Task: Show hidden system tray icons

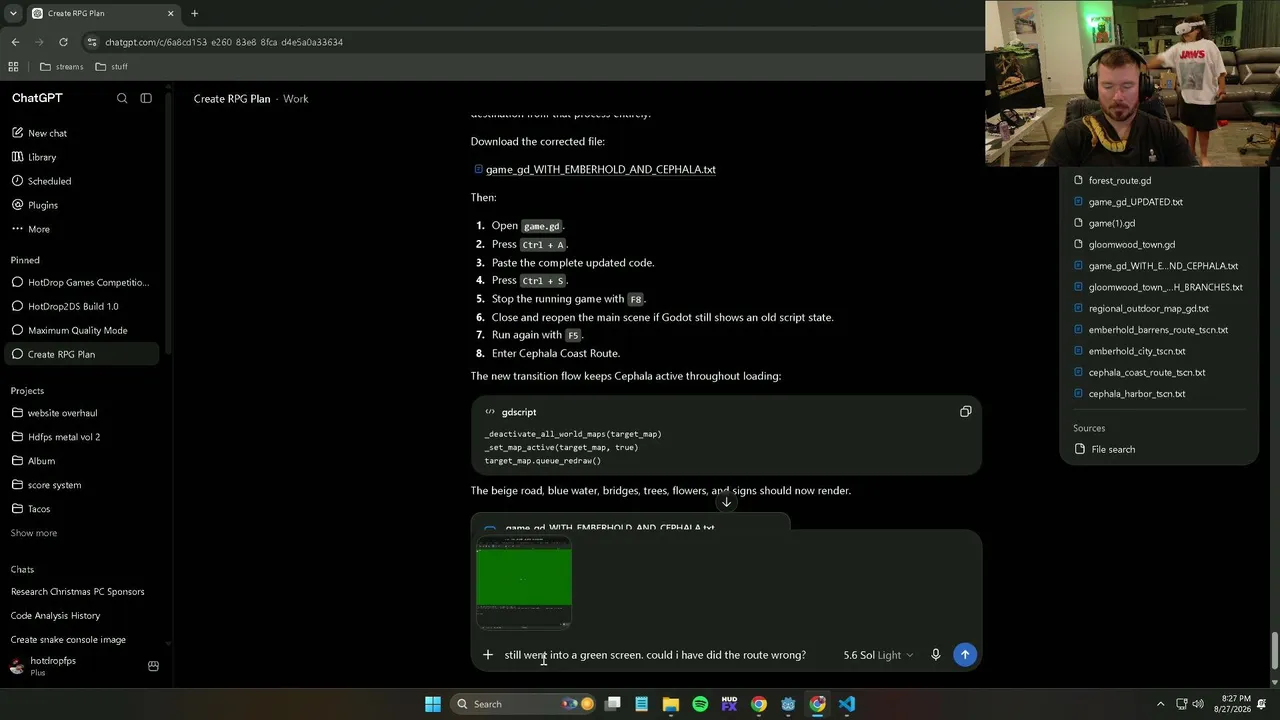Action: (1160, 704)
